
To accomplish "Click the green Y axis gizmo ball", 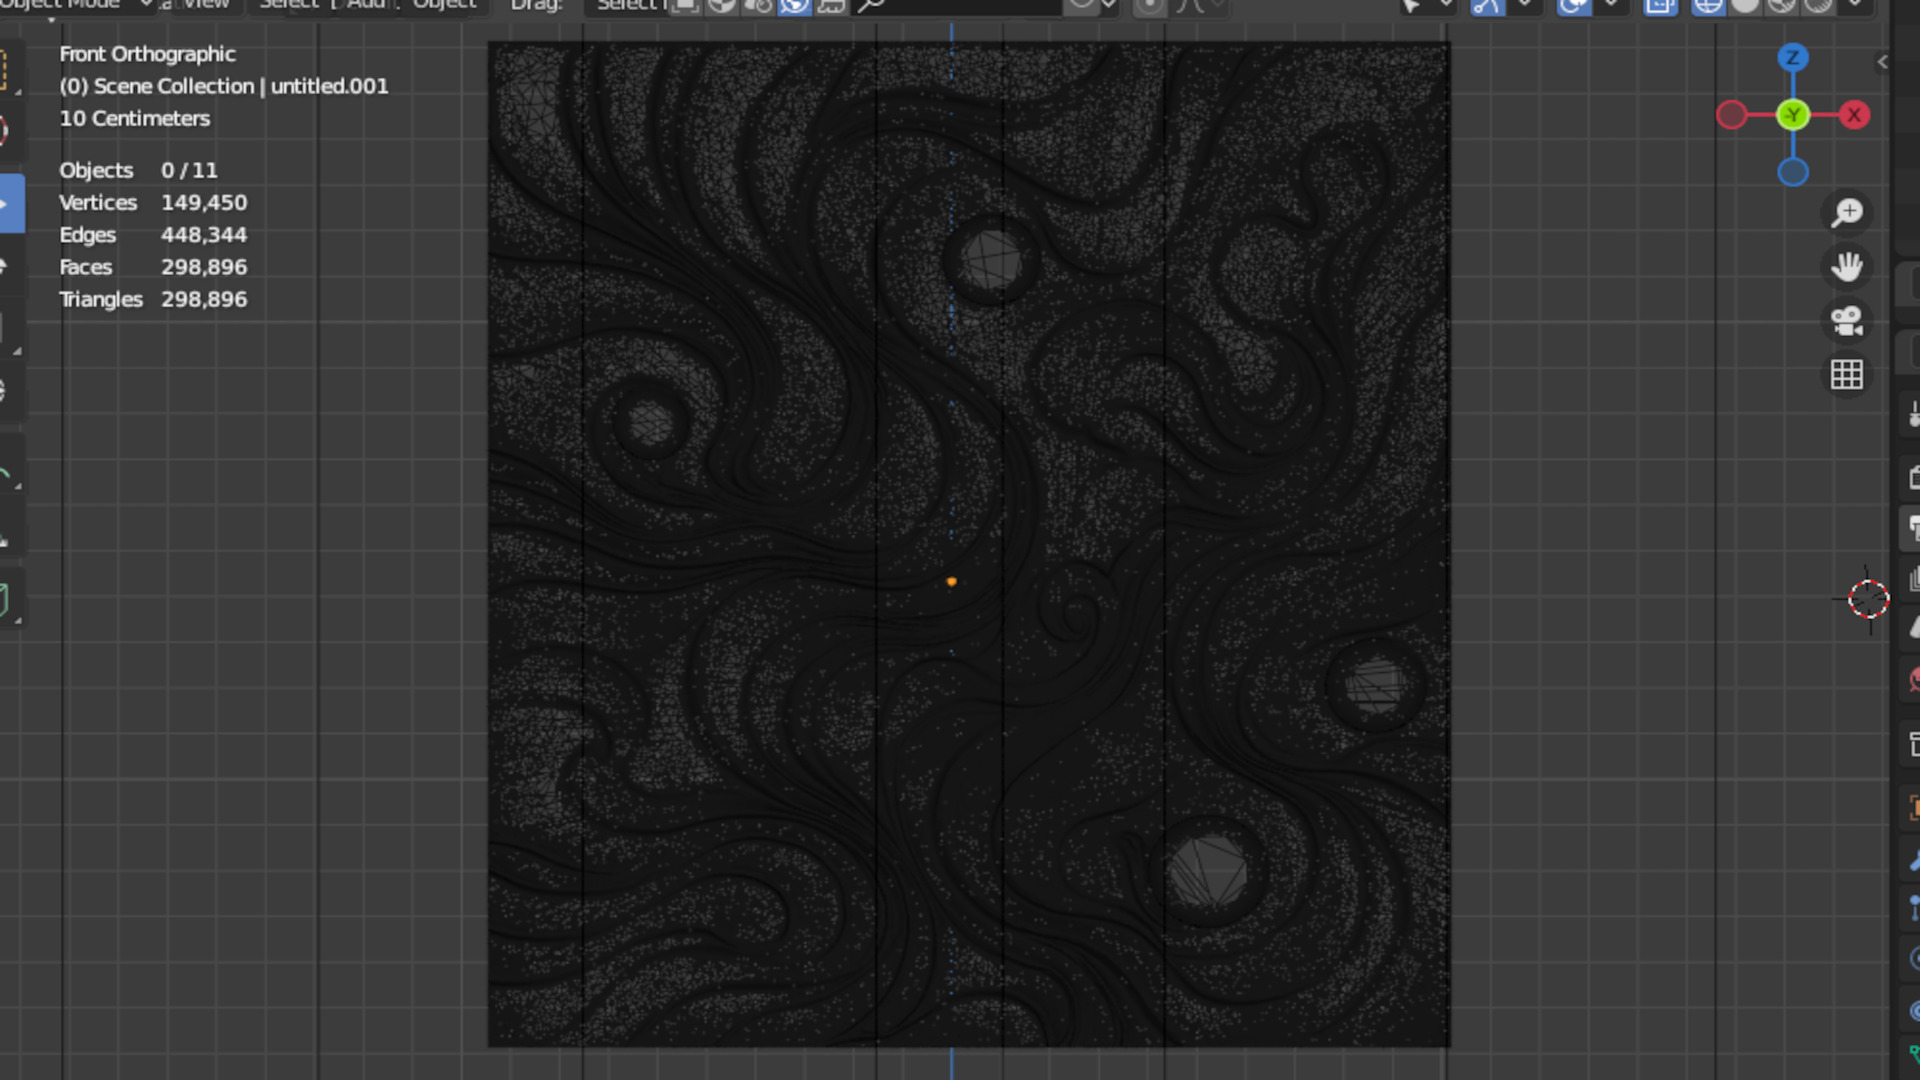I will (x=1792, y=115).
